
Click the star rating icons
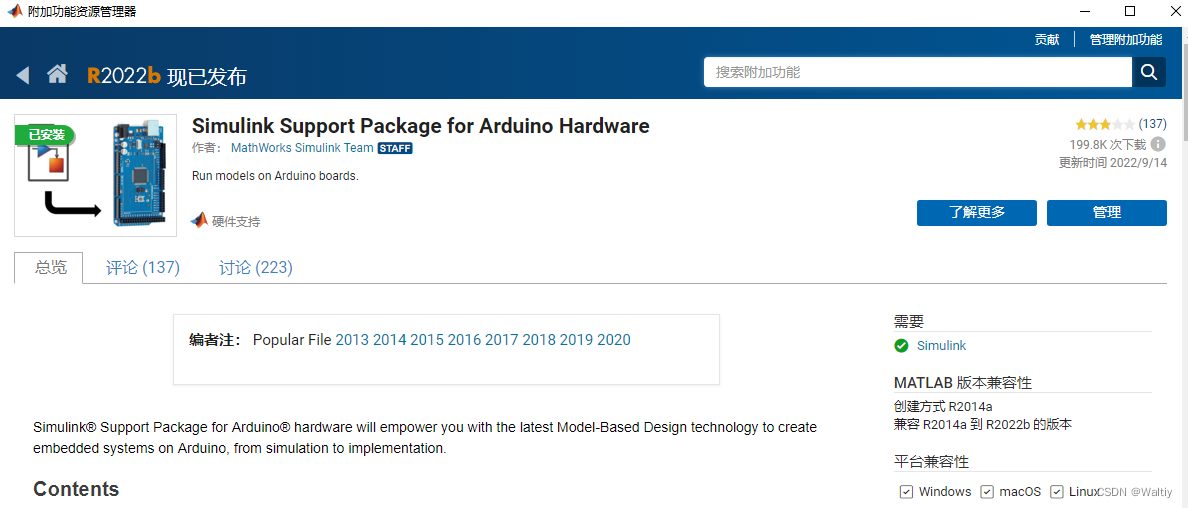click(x=1104, y=125)
